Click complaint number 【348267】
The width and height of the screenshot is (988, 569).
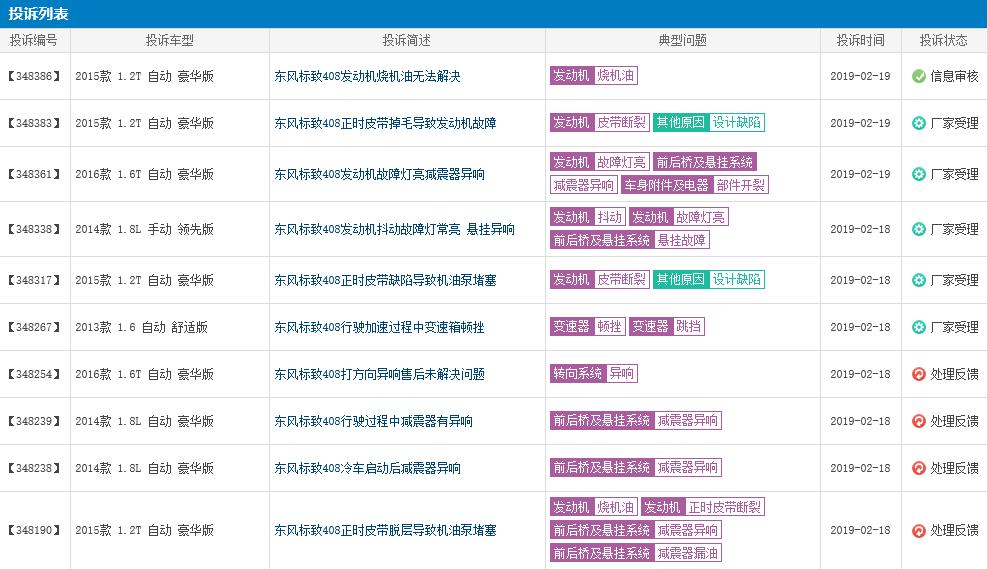pos(35,327)
